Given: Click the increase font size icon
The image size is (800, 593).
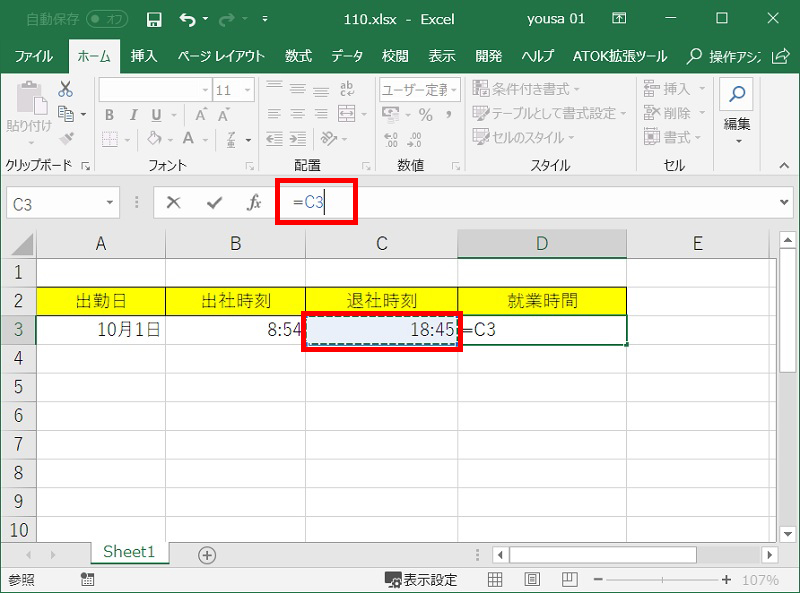Looking at the screenshot, I should click(x=201, y=115).
